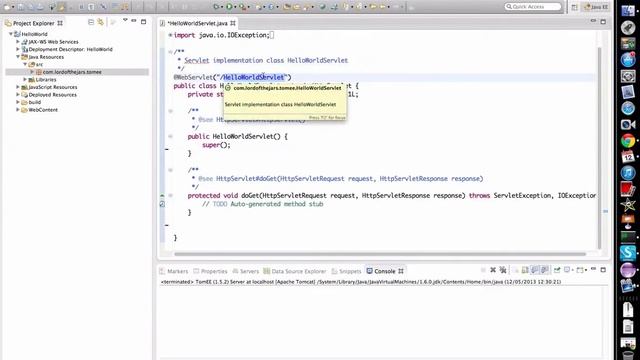Click Pin Console icon

coord(557,270)
